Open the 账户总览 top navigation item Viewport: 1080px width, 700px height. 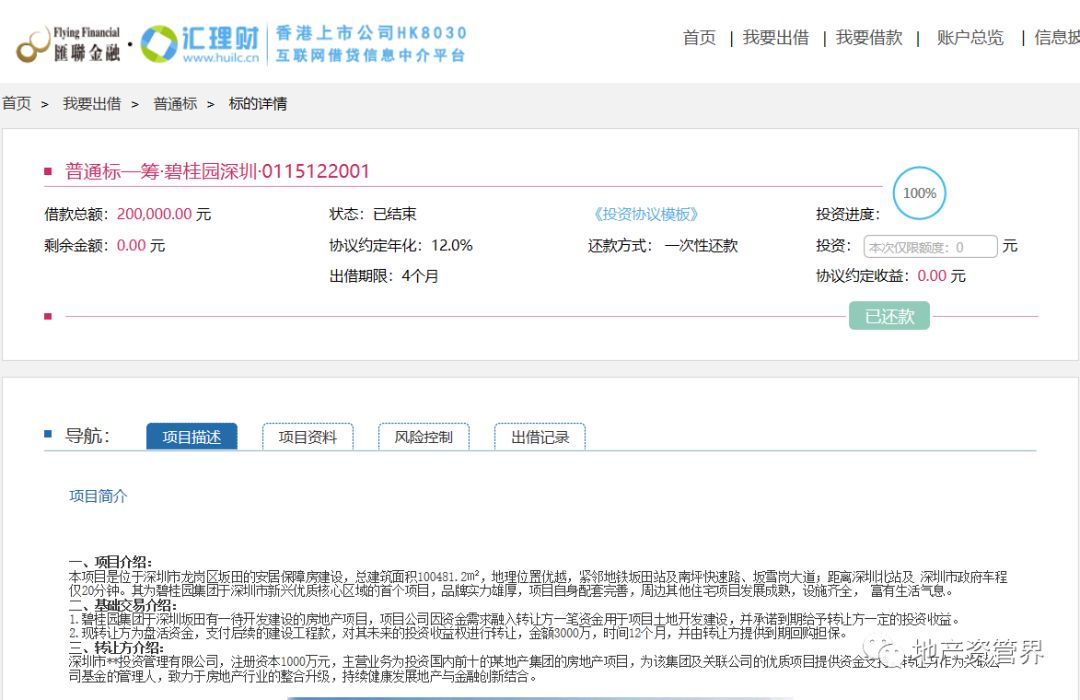pos(970,38)
